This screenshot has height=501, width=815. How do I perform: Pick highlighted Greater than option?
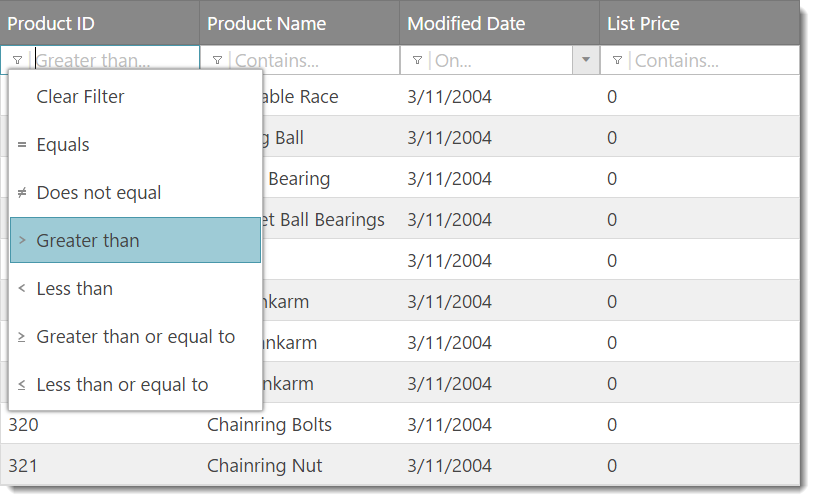pyautogui.click(x=88, y=241)
